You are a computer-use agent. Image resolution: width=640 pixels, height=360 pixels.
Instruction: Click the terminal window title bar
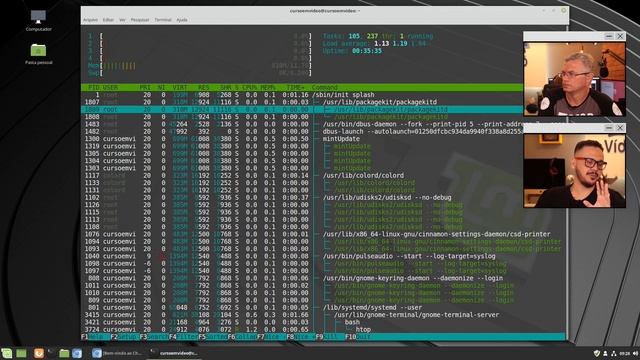click(324, 11)
